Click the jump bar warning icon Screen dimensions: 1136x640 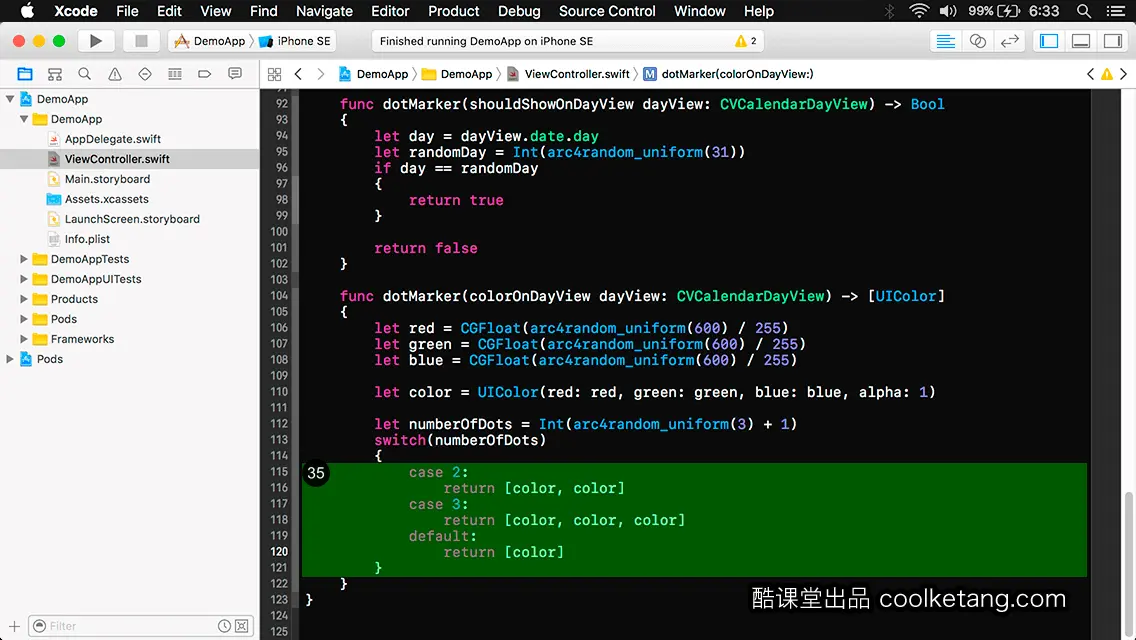pos(1107,74)
